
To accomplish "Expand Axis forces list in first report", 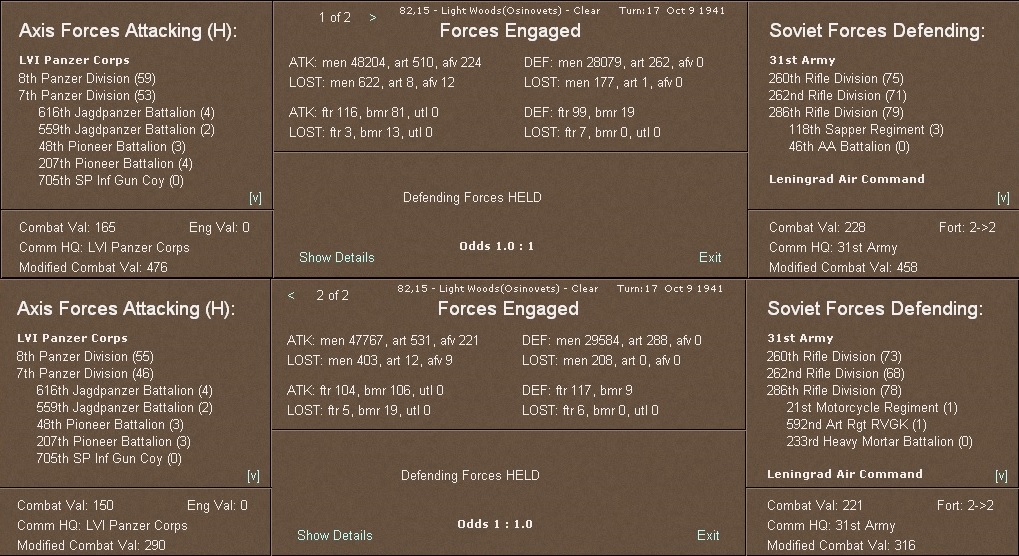I will [x=255, y=198].
